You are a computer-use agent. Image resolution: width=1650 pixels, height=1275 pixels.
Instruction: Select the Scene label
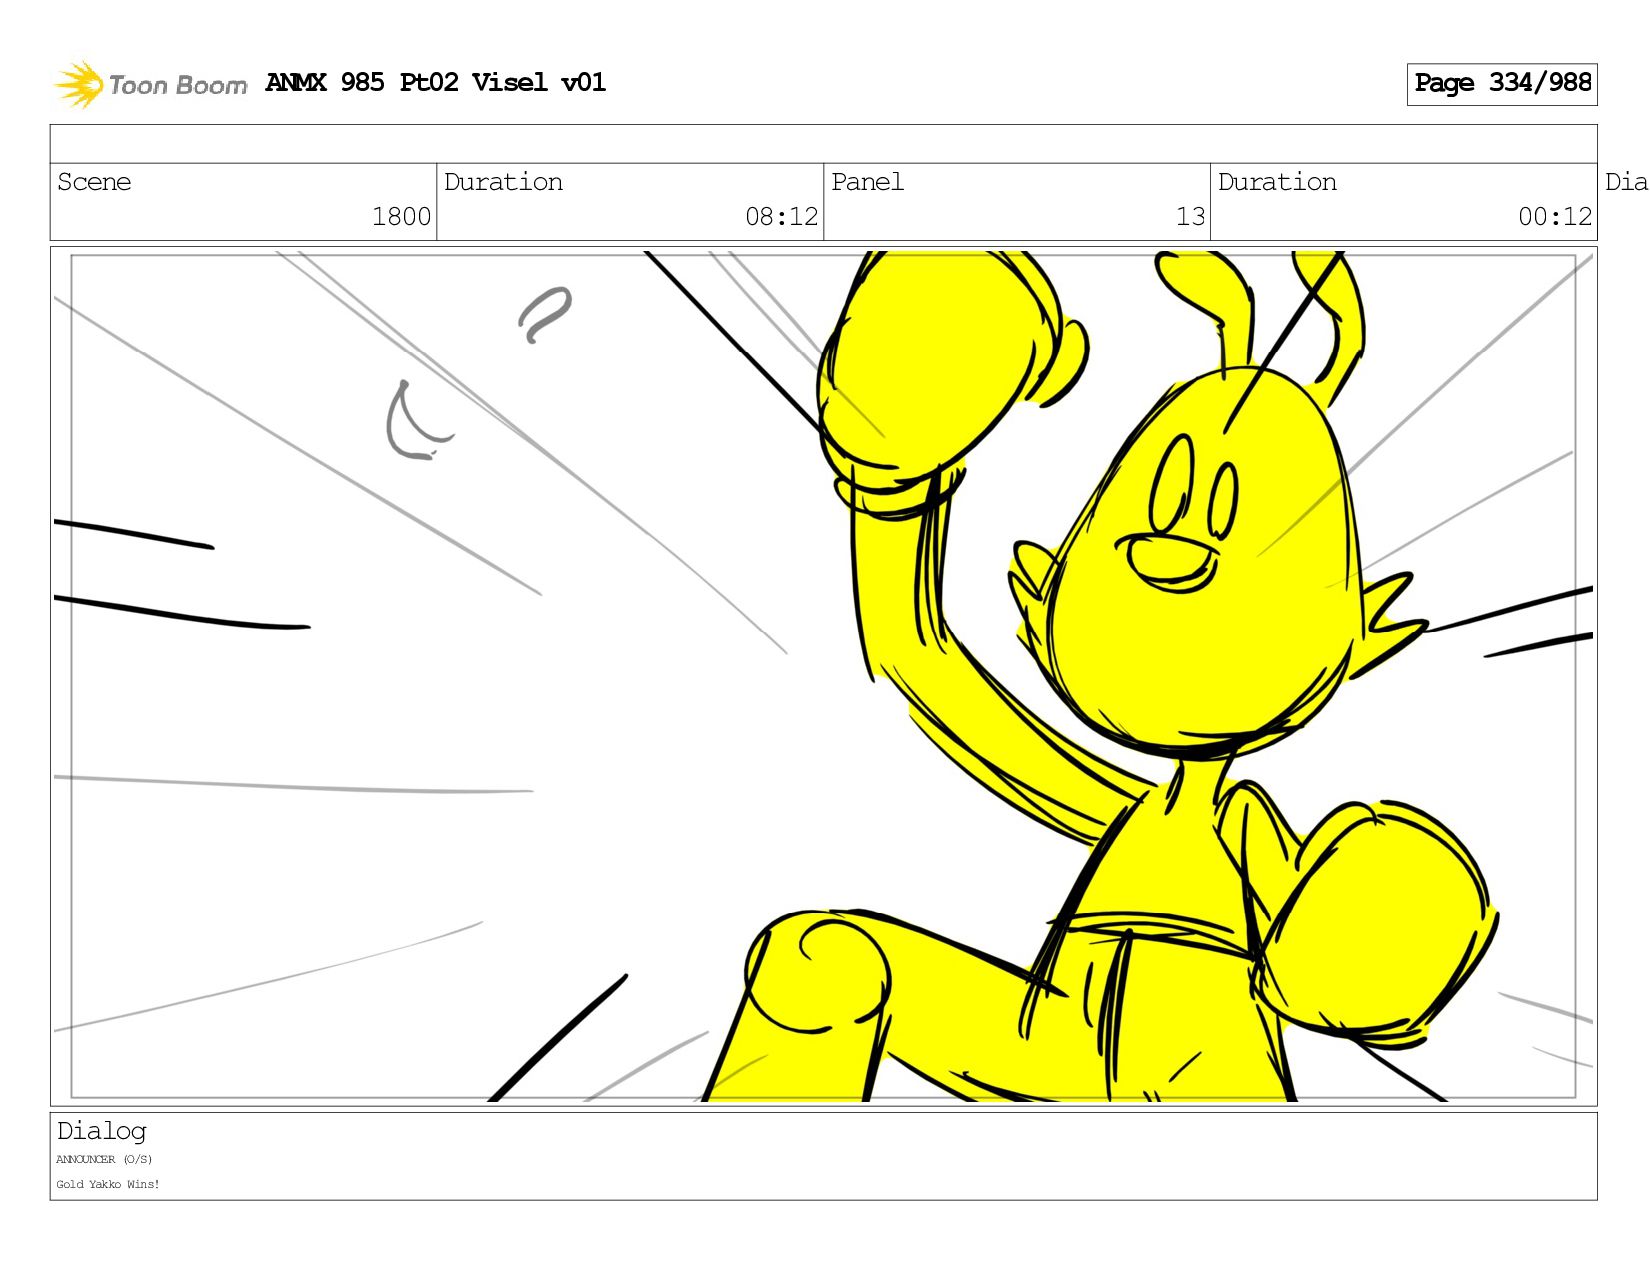[x=94, y=182]
